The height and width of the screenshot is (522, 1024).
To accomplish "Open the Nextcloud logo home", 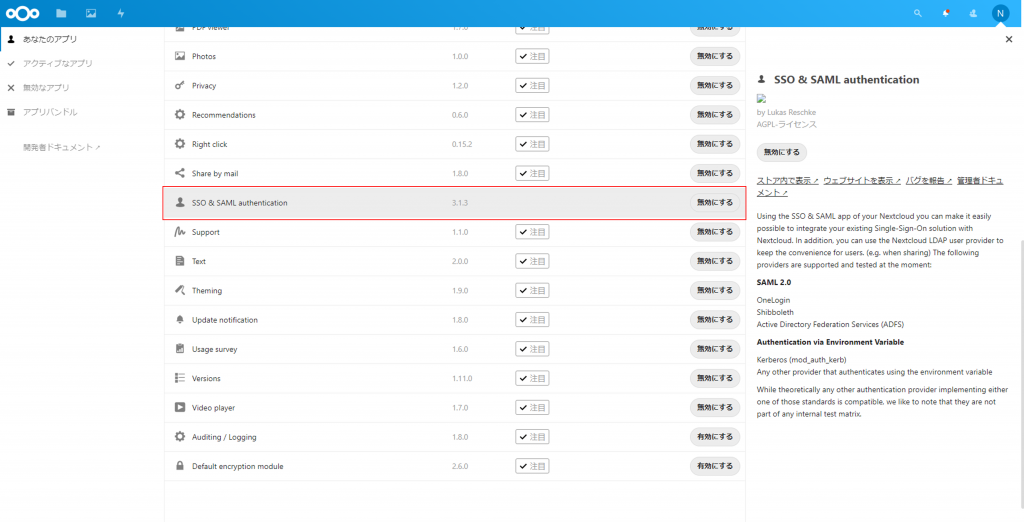I will click(x=23, y=13).
